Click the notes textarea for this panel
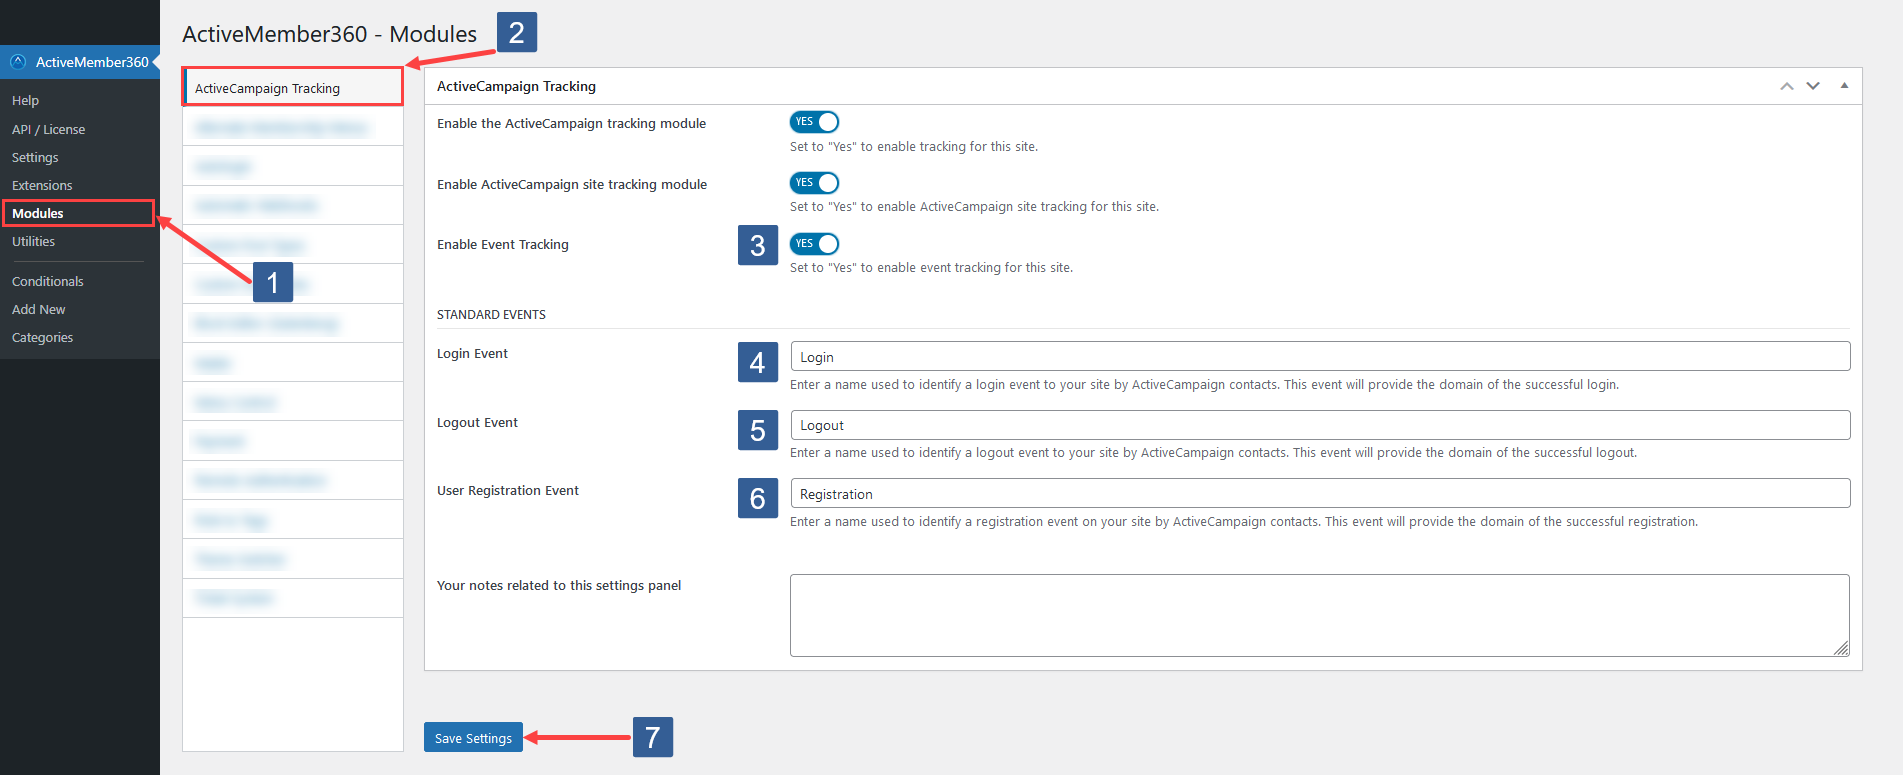The width and height of the screenshot is (1903, 775). [1320, 615]
